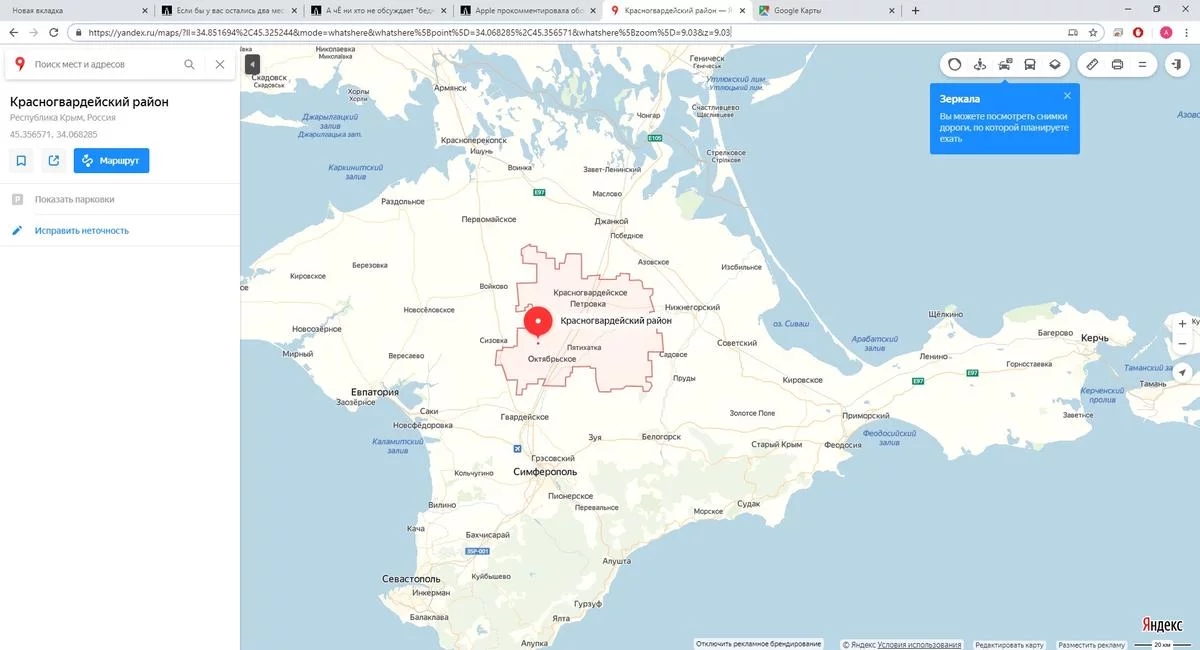
Task: Open Исправить неточность link
Action: pyautogui.click(x=81, y=230)
